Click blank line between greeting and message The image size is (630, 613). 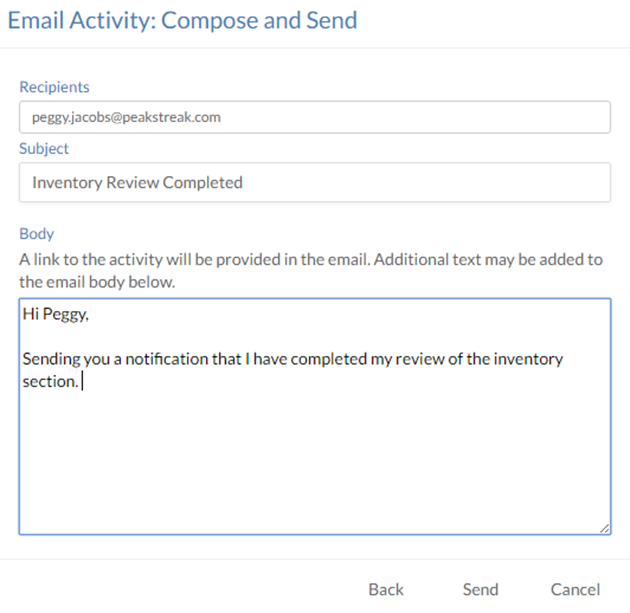[200, 336]
